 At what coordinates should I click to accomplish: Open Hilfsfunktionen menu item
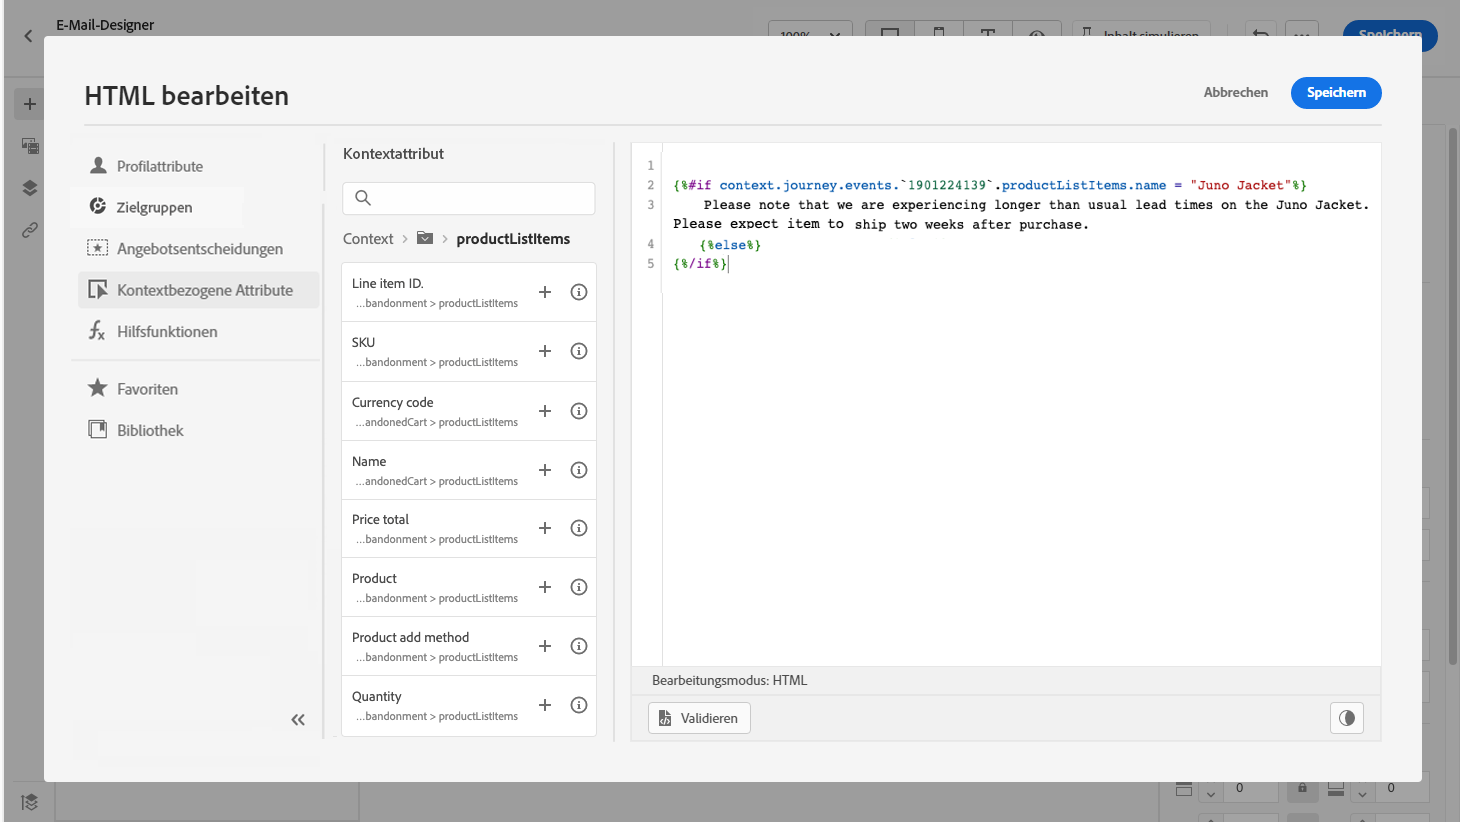[166, 332]
